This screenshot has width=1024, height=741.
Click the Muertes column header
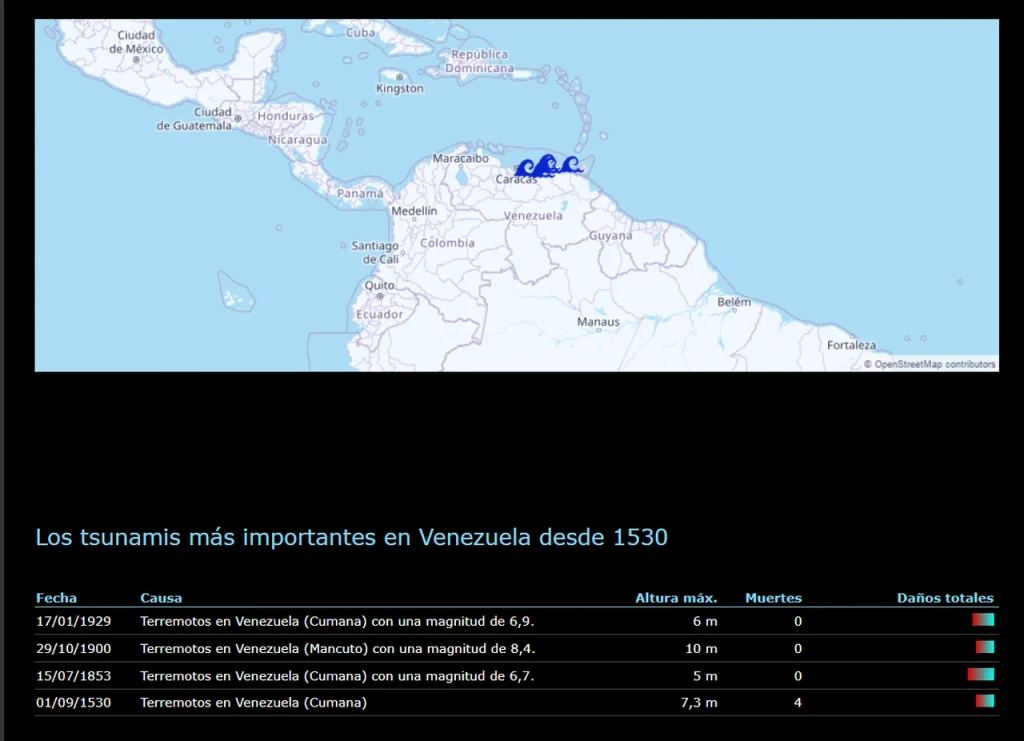pyautogui.click(x=773, y=598)
